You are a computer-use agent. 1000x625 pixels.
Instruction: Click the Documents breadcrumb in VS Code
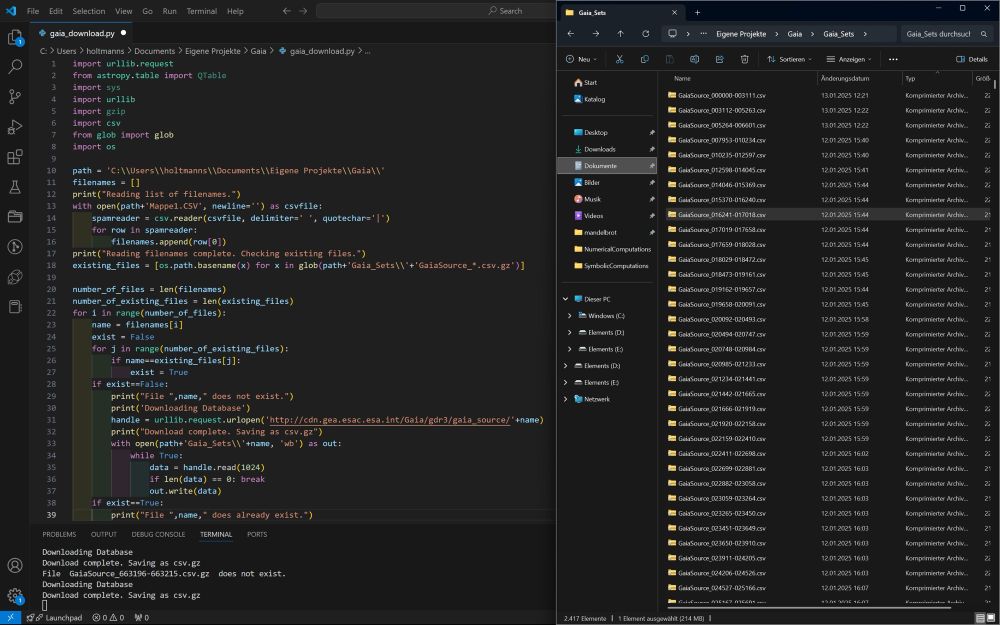154,51
